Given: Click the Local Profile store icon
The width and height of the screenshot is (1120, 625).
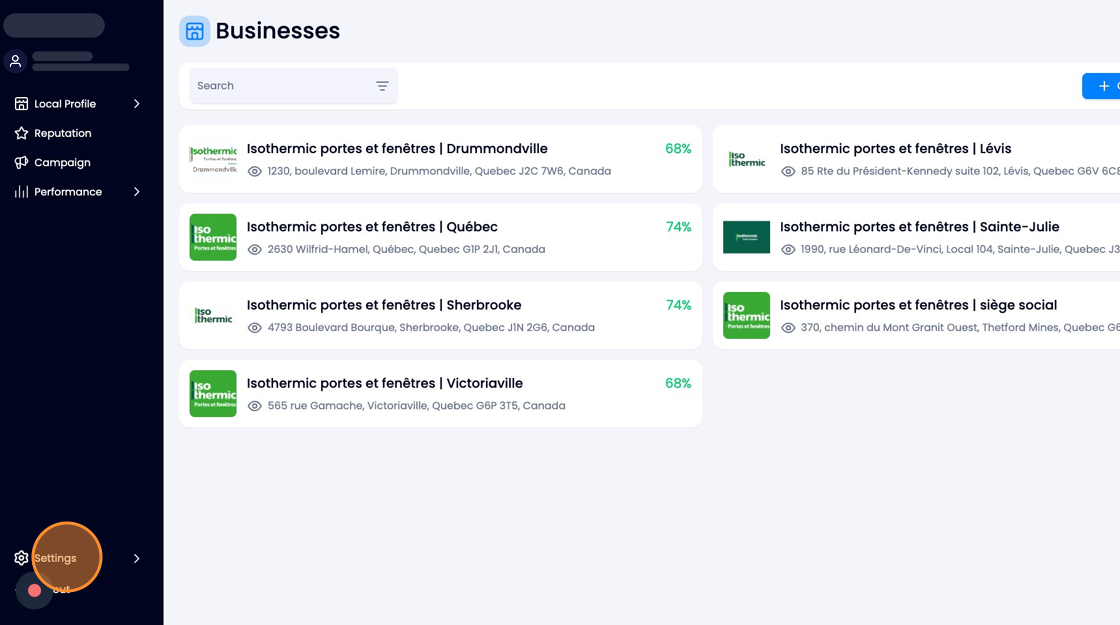Looking at the screenshot, I should 21,104.
